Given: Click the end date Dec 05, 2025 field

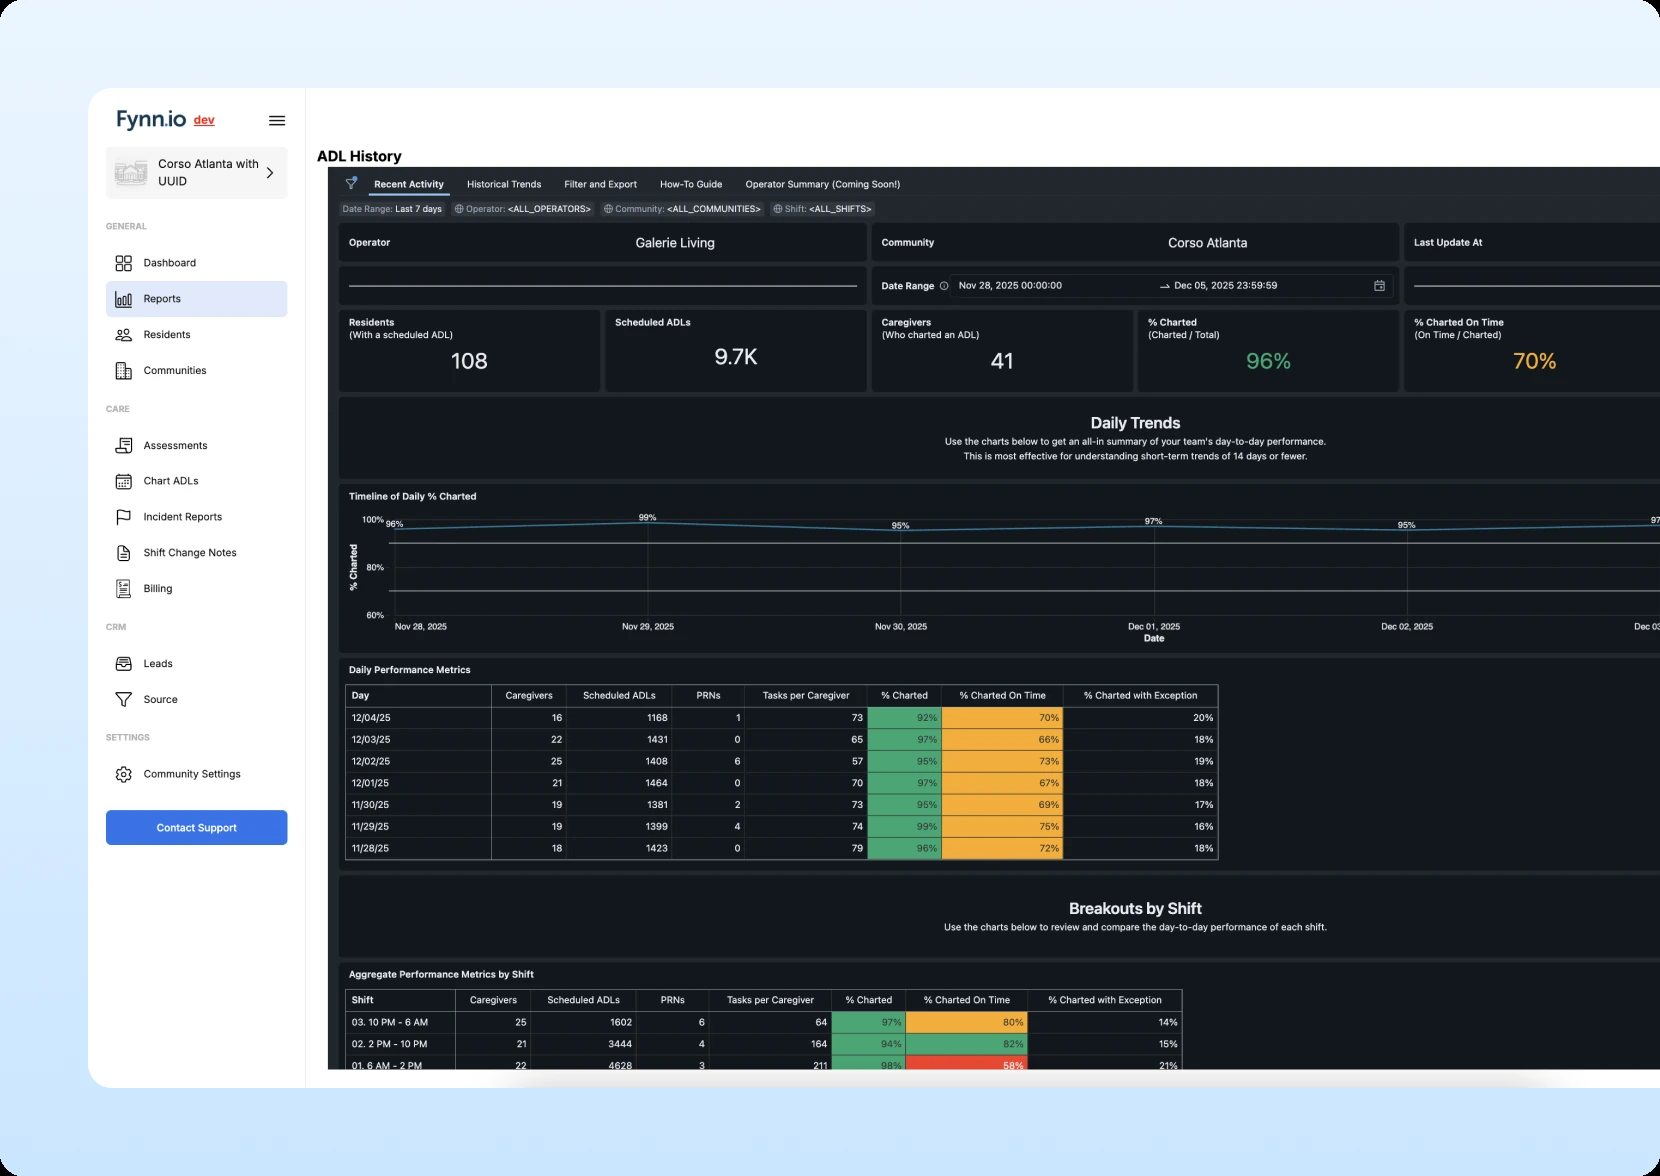Looking at the screenshot, I should pos(1225,286).
